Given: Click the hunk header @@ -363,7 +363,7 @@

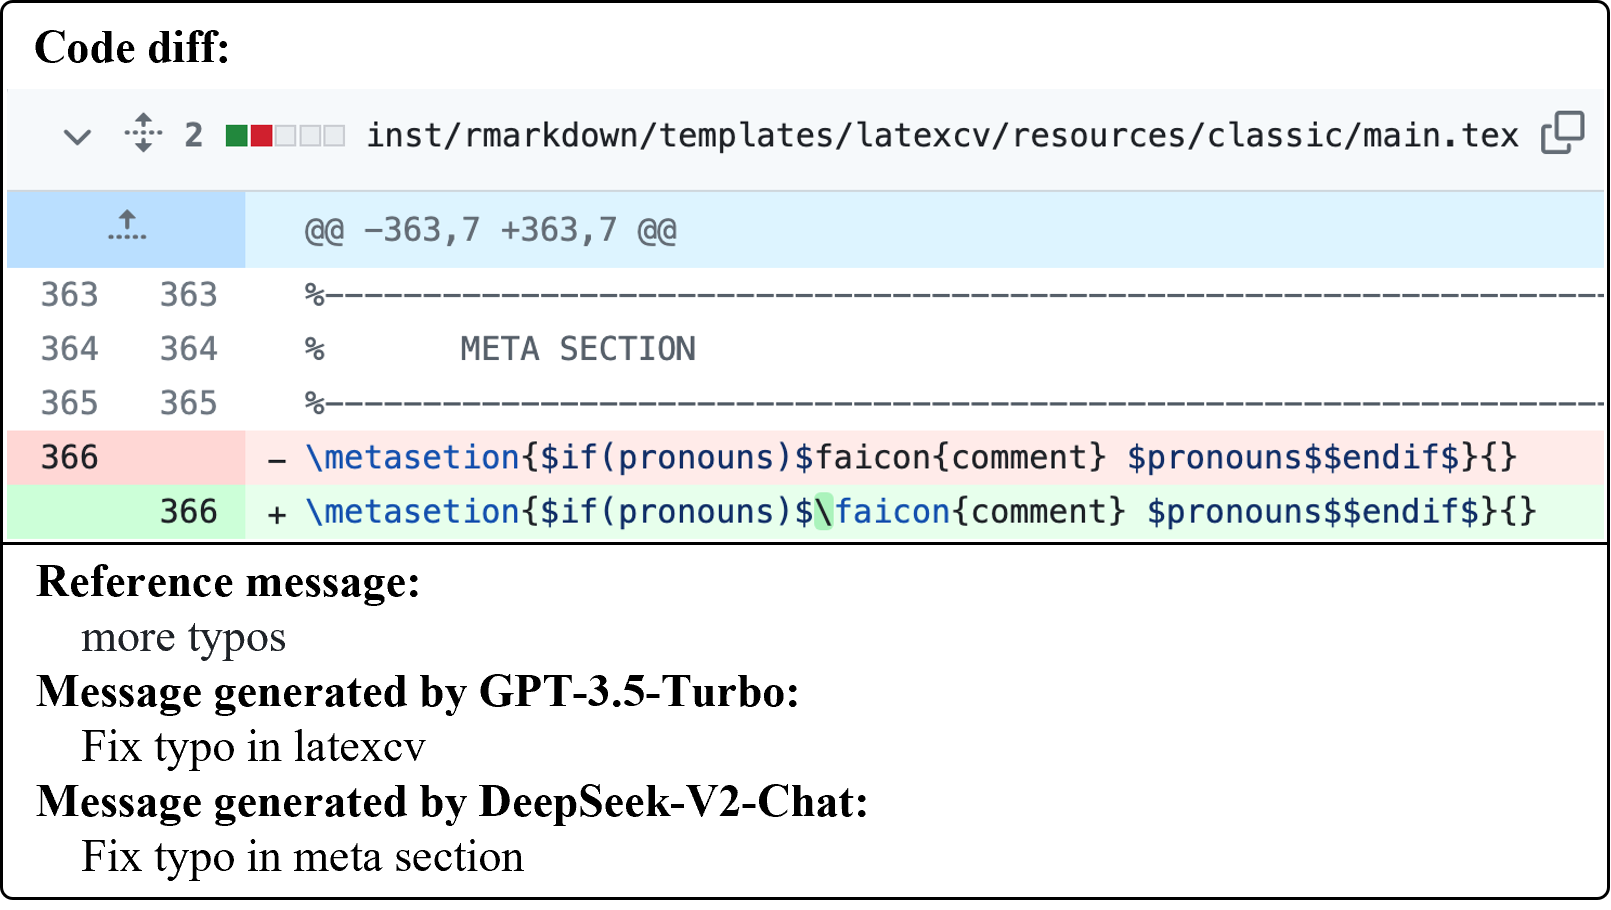Looking at the screenshot, I should [x=490, y=231].
